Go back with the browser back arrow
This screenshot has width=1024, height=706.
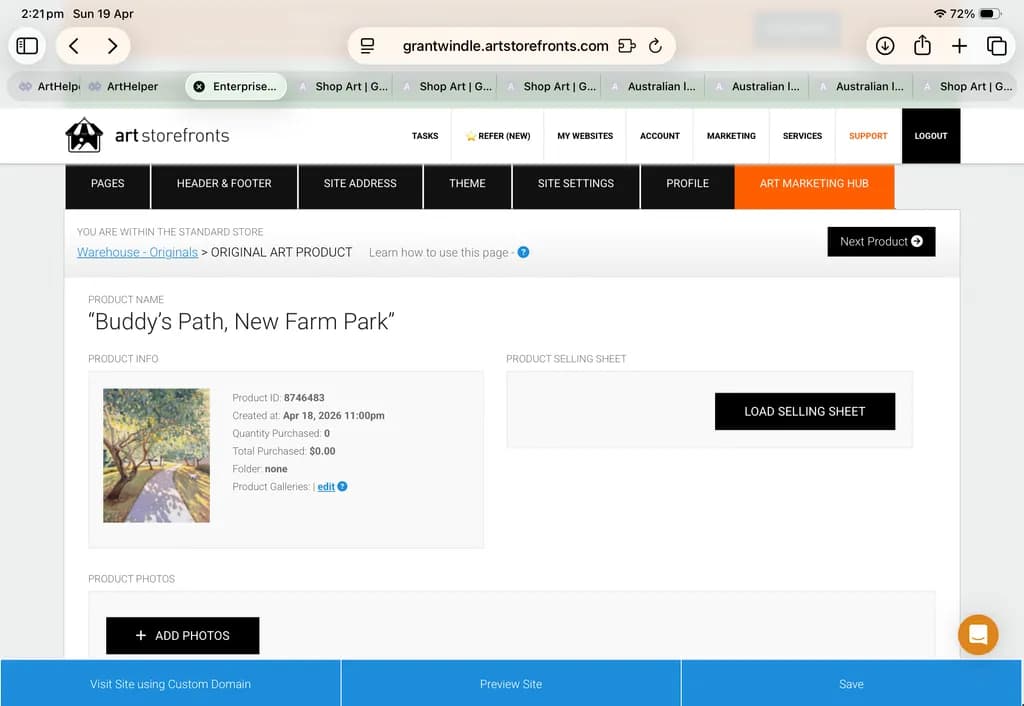74,46
